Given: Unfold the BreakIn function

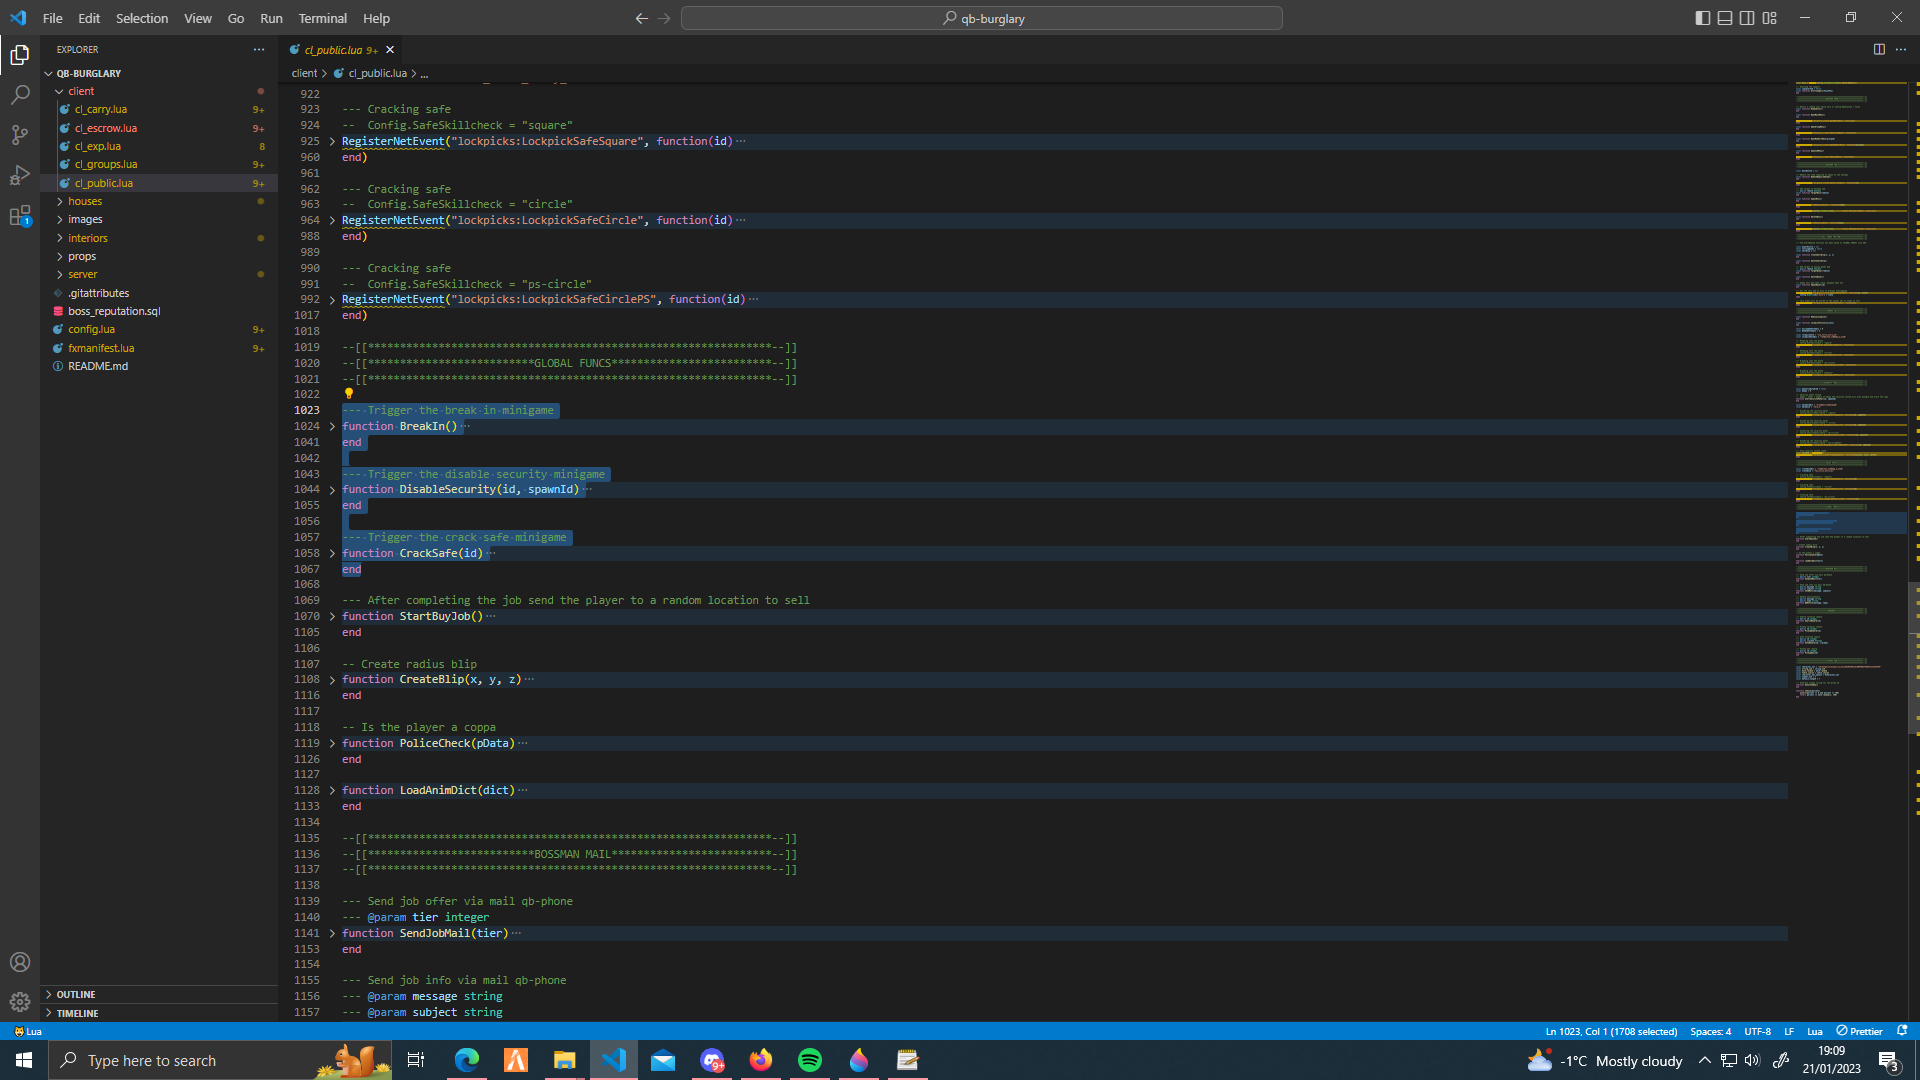Looking at the screenshot, I should [x=332, y=426].
